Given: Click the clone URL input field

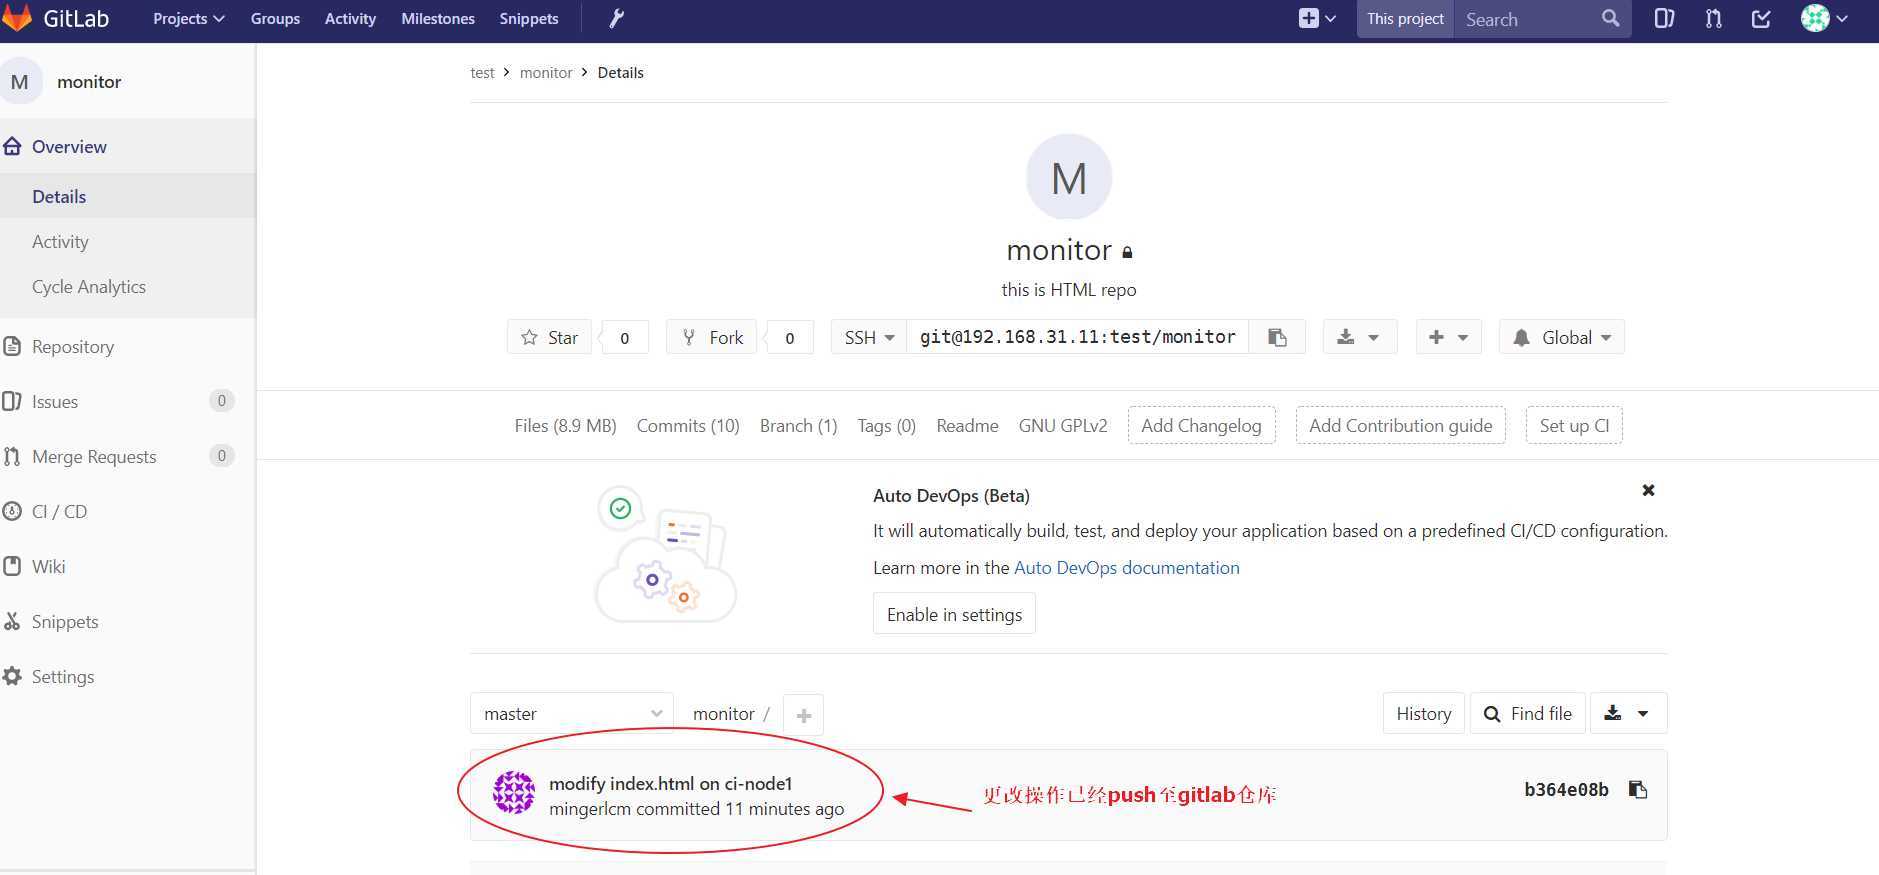Looking at the screenshot, I should coord(1077,337).
